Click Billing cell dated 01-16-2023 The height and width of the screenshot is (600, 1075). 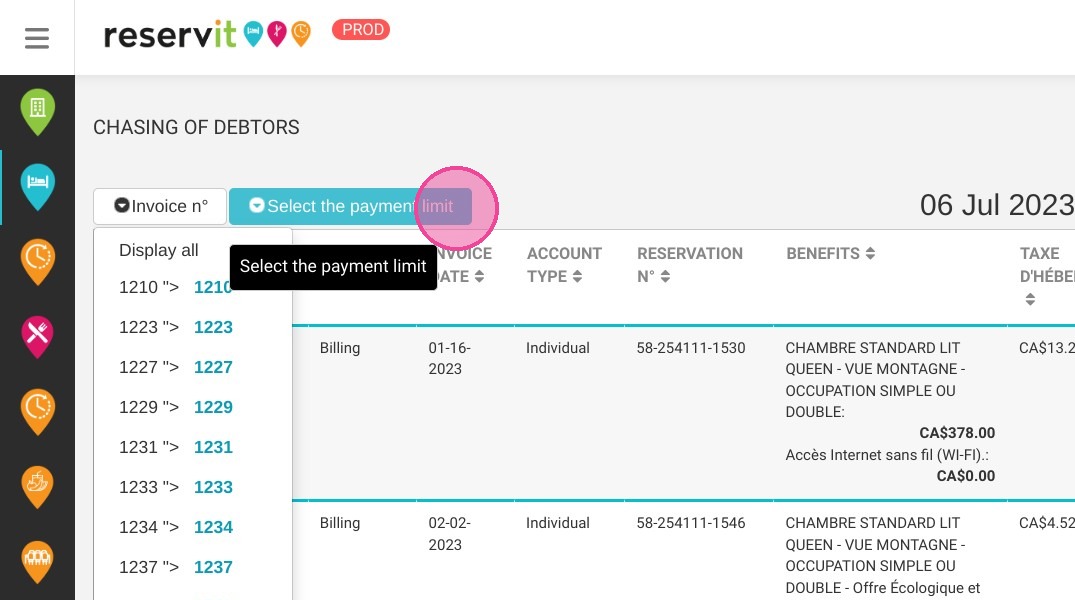point(339,348)
